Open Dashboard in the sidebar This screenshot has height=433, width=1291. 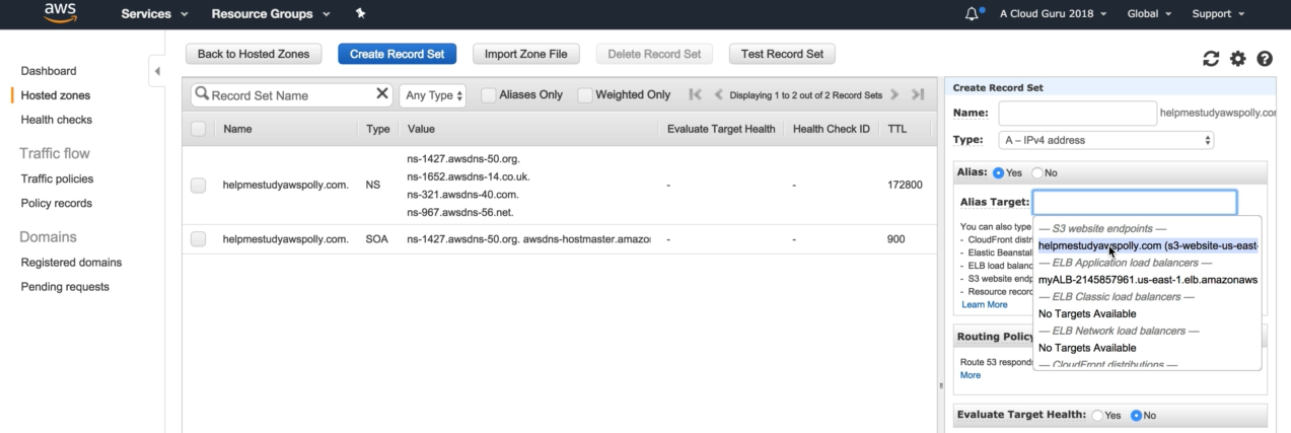coord(49,71)
